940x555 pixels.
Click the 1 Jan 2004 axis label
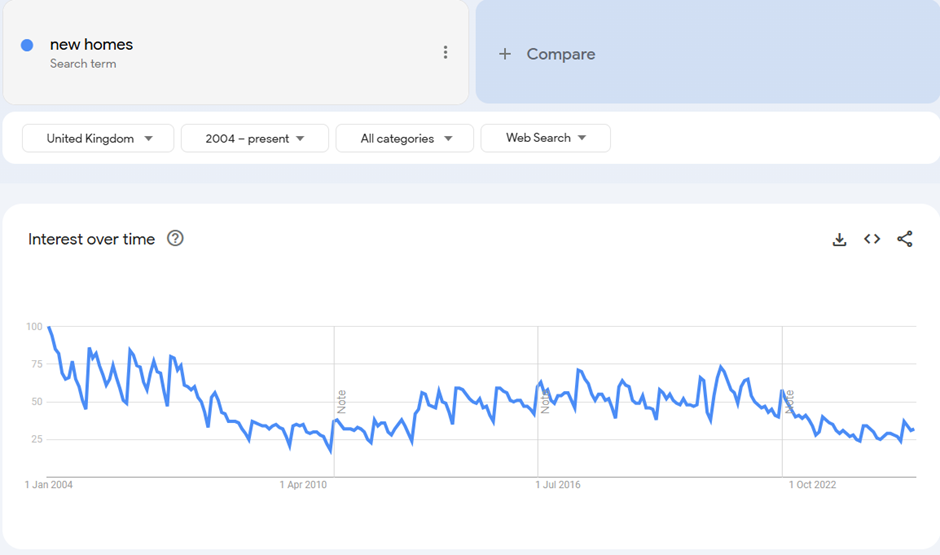49,485
